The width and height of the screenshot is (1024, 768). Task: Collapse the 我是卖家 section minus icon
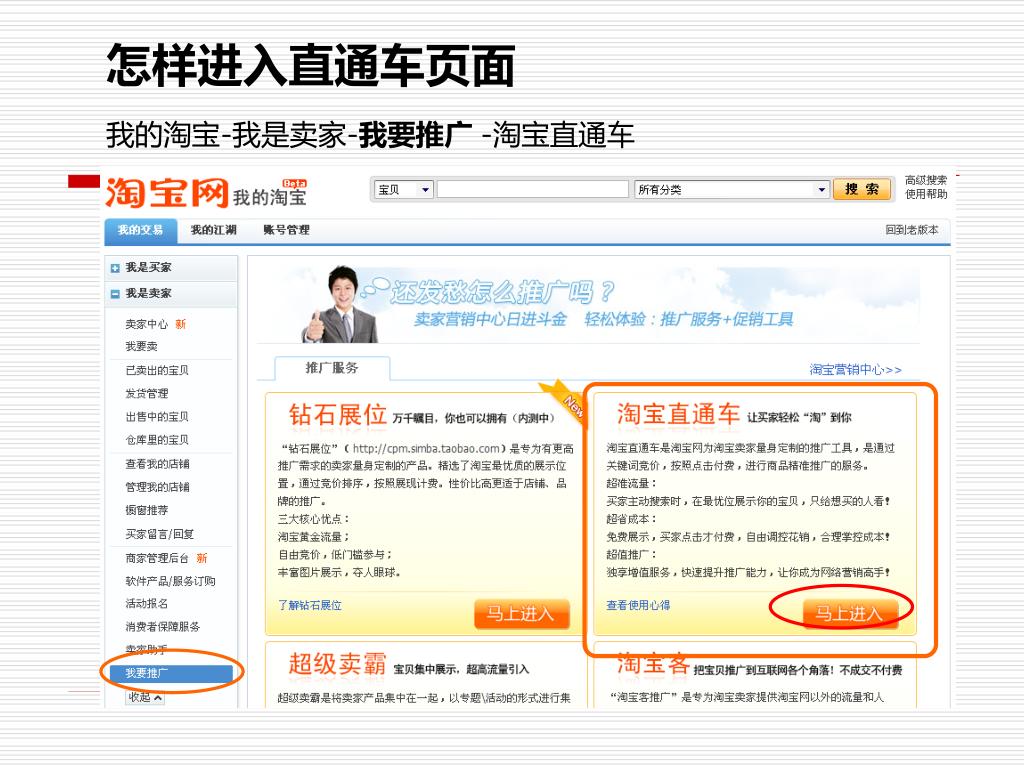pos(115,294)
